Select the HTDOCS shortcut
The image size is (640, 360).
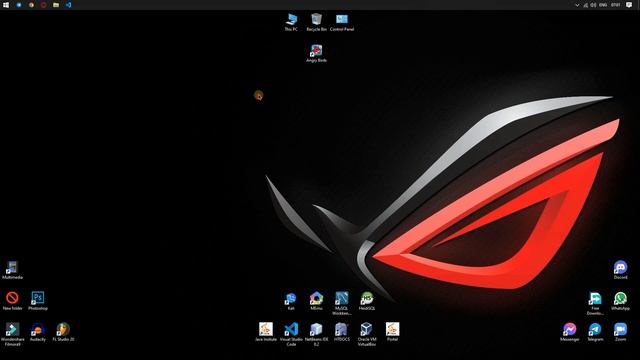click(x=342, y=332)
